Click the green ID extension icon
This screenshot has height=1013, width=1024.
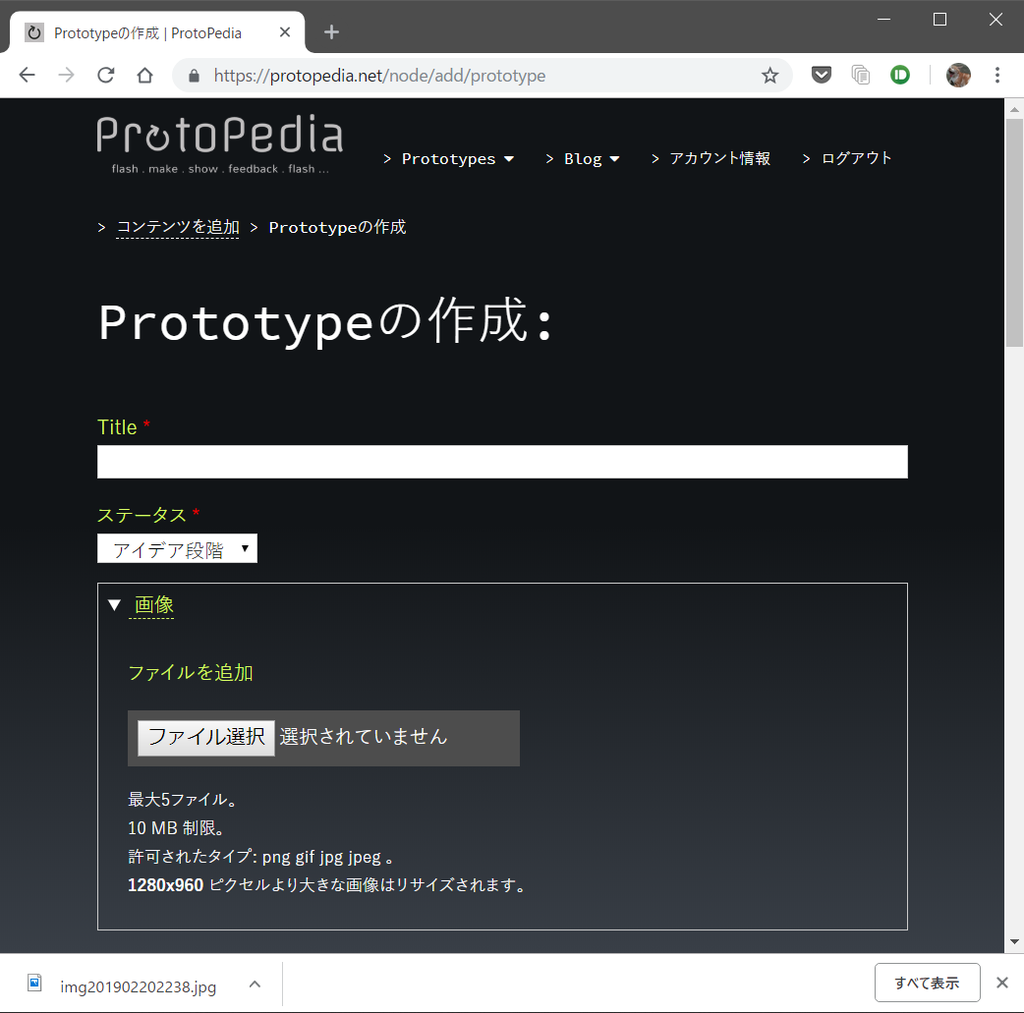[x=899, y=75]
